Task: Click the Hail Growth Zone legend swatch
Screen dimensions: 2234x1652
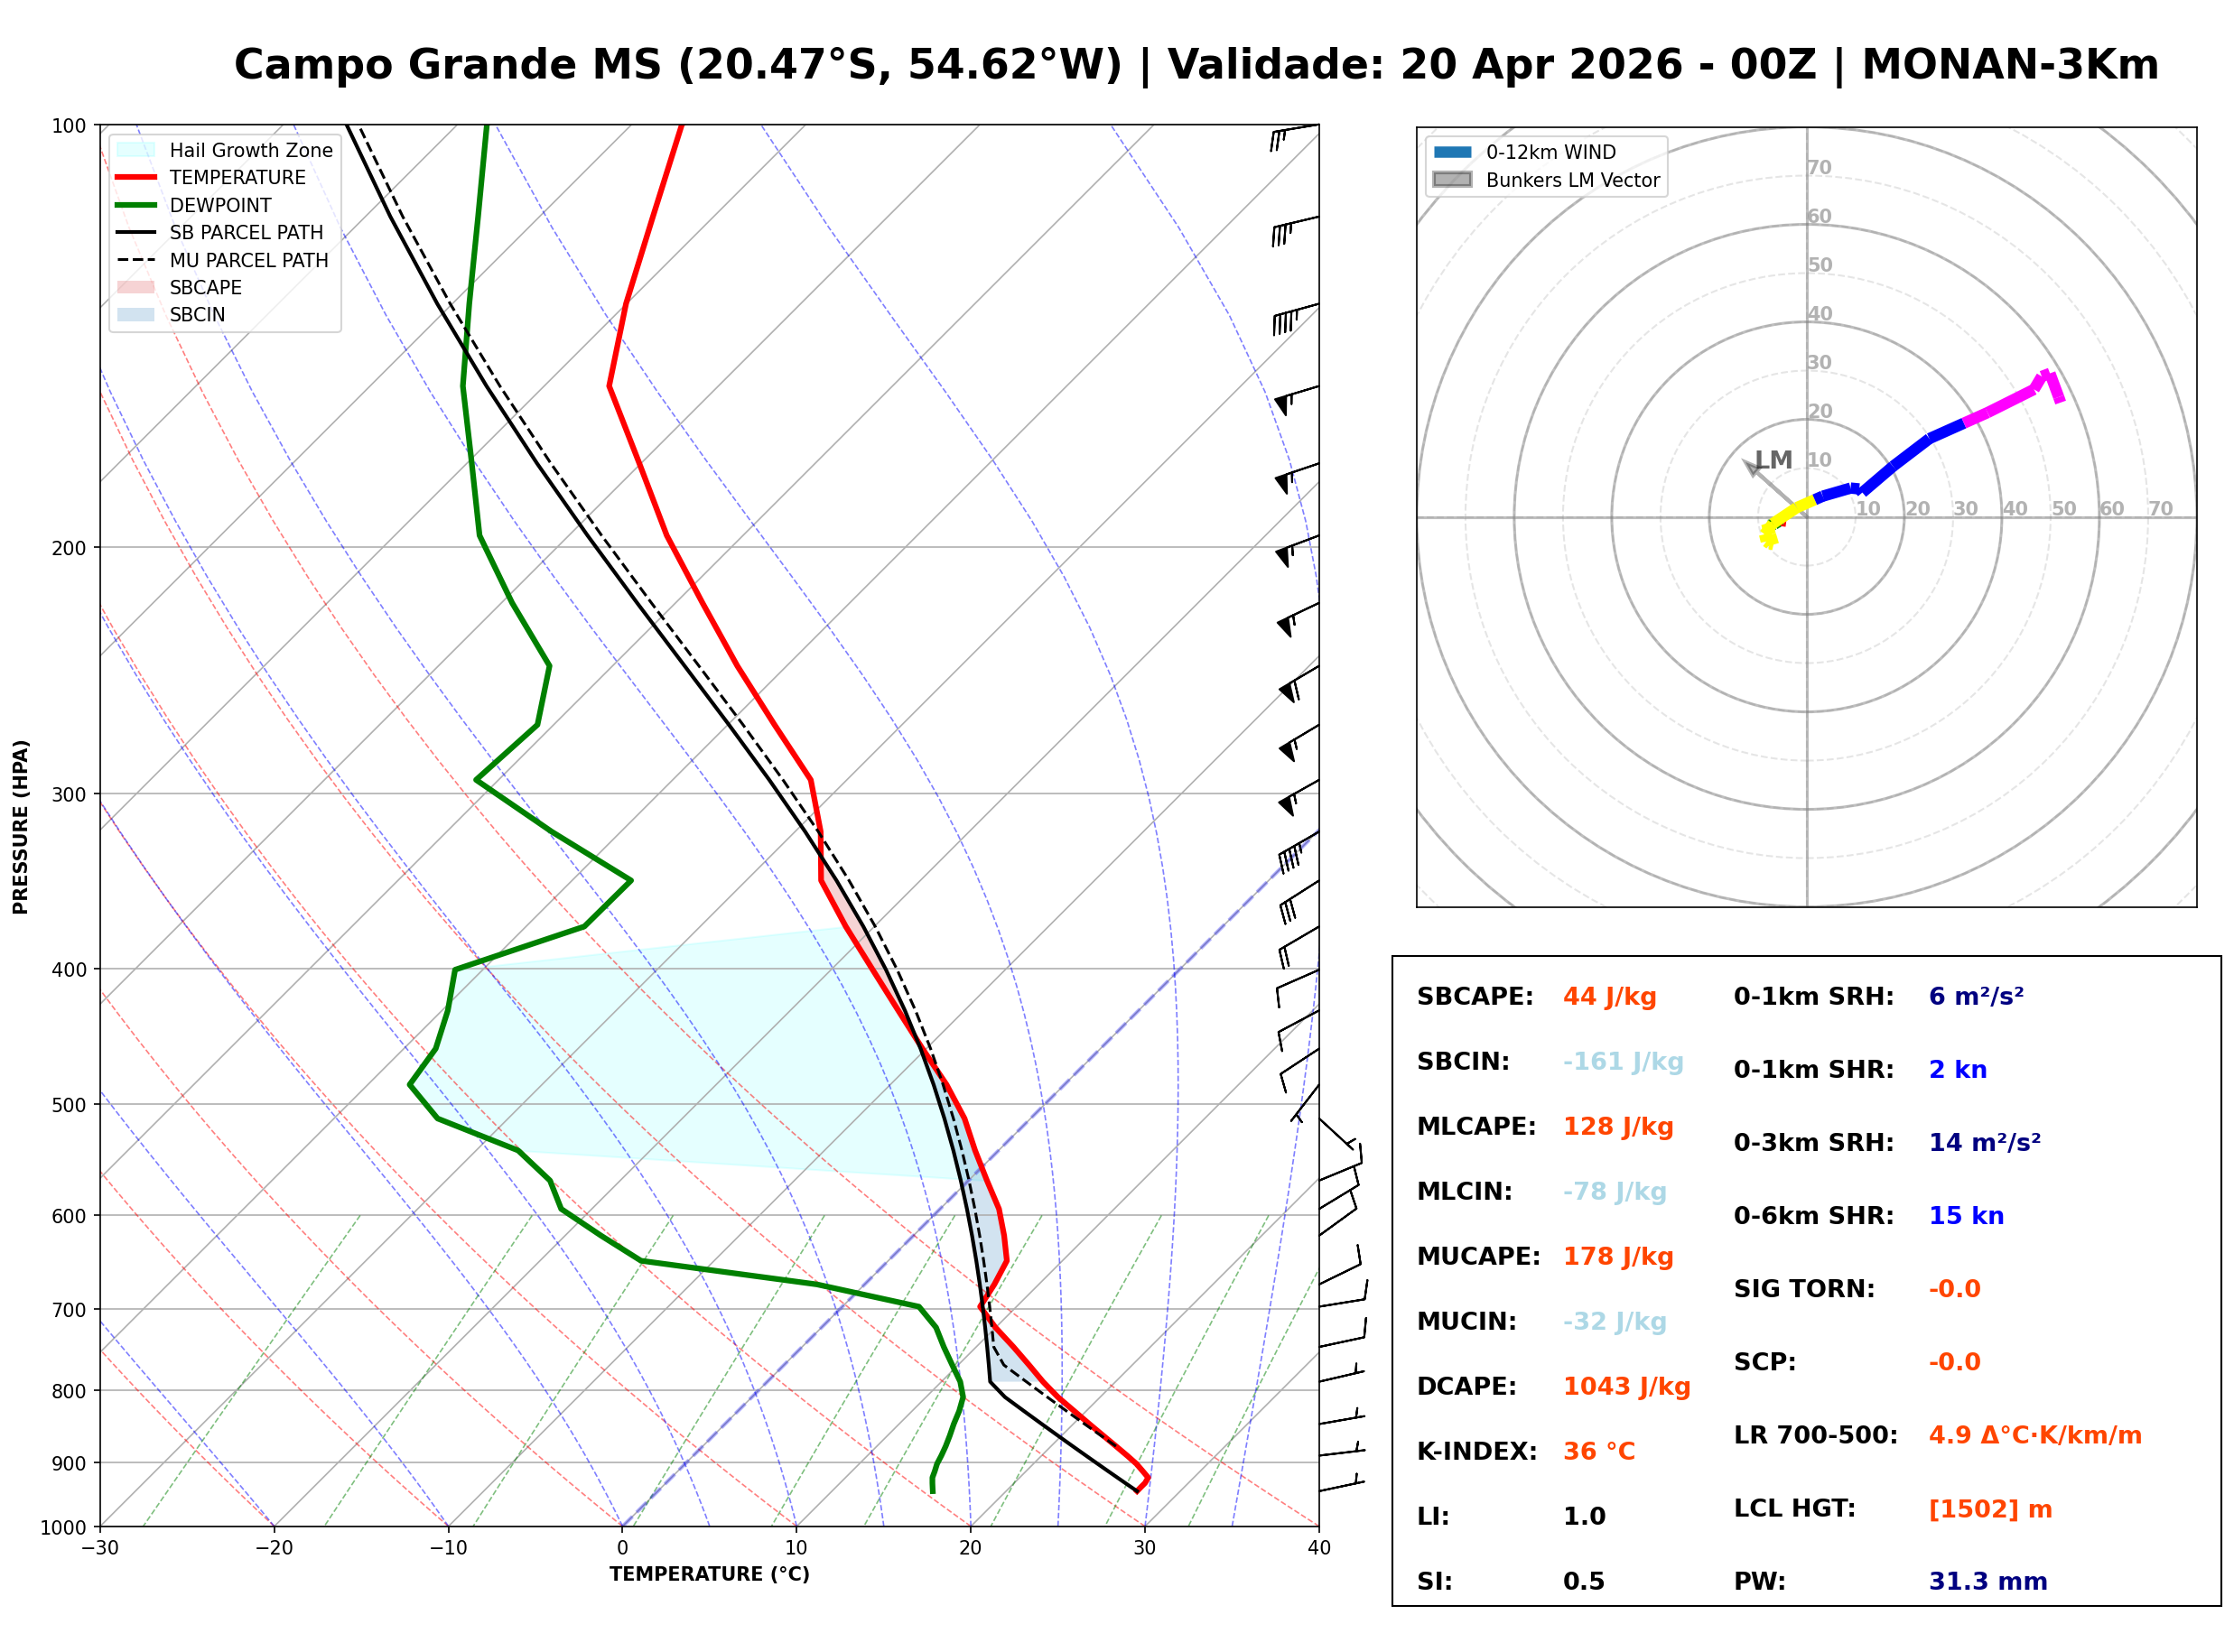Action: coord(136,150)
